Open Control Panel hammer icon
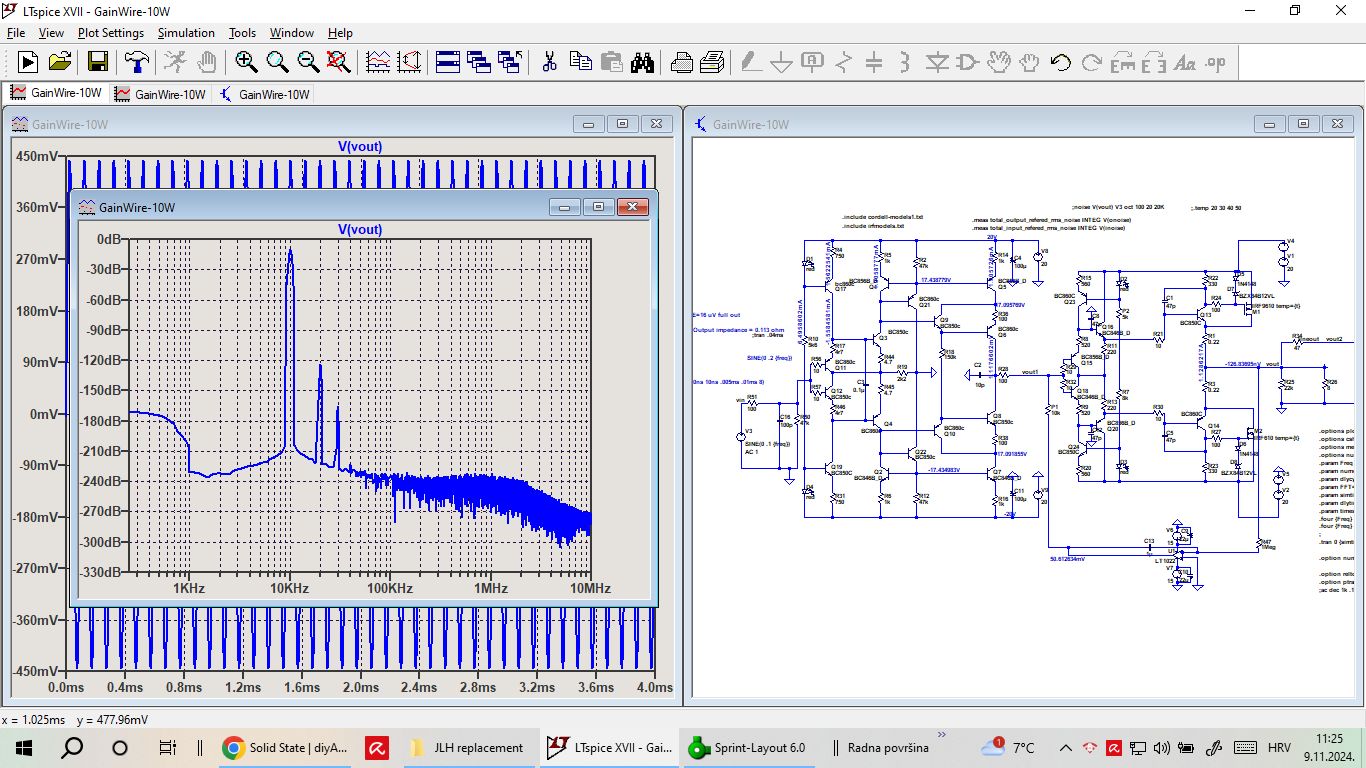Screen dimensions: 1366x768 coord(136,62)
